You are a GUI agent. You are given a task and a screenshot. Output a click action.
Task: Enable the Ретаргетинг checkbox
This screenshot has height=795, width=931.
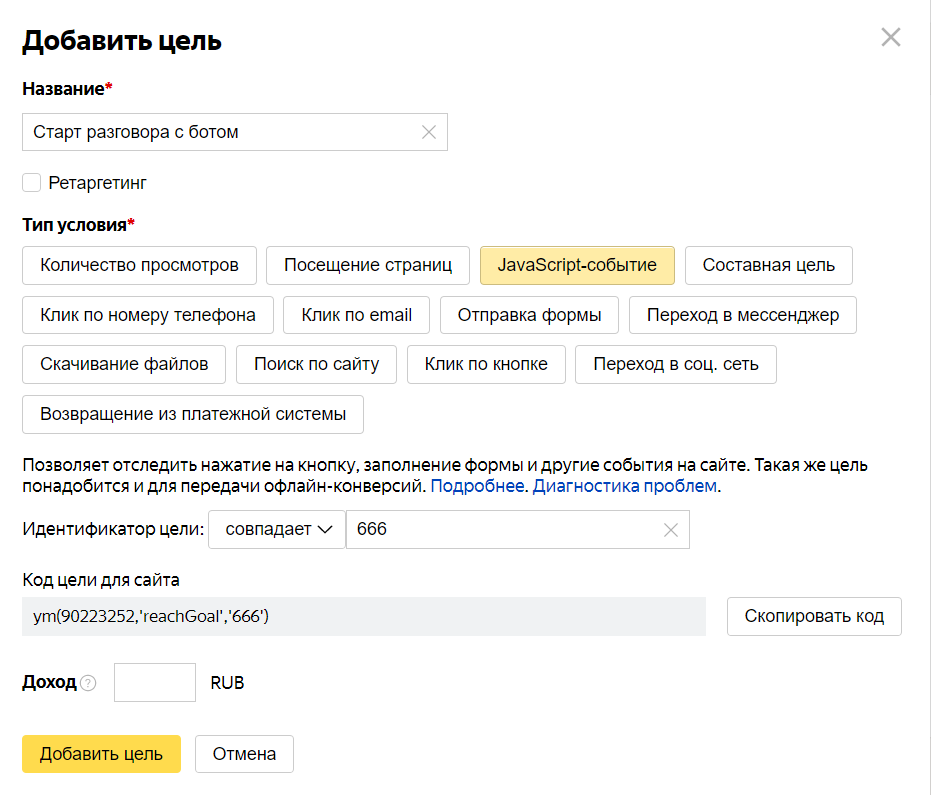[x=31, y=182]
